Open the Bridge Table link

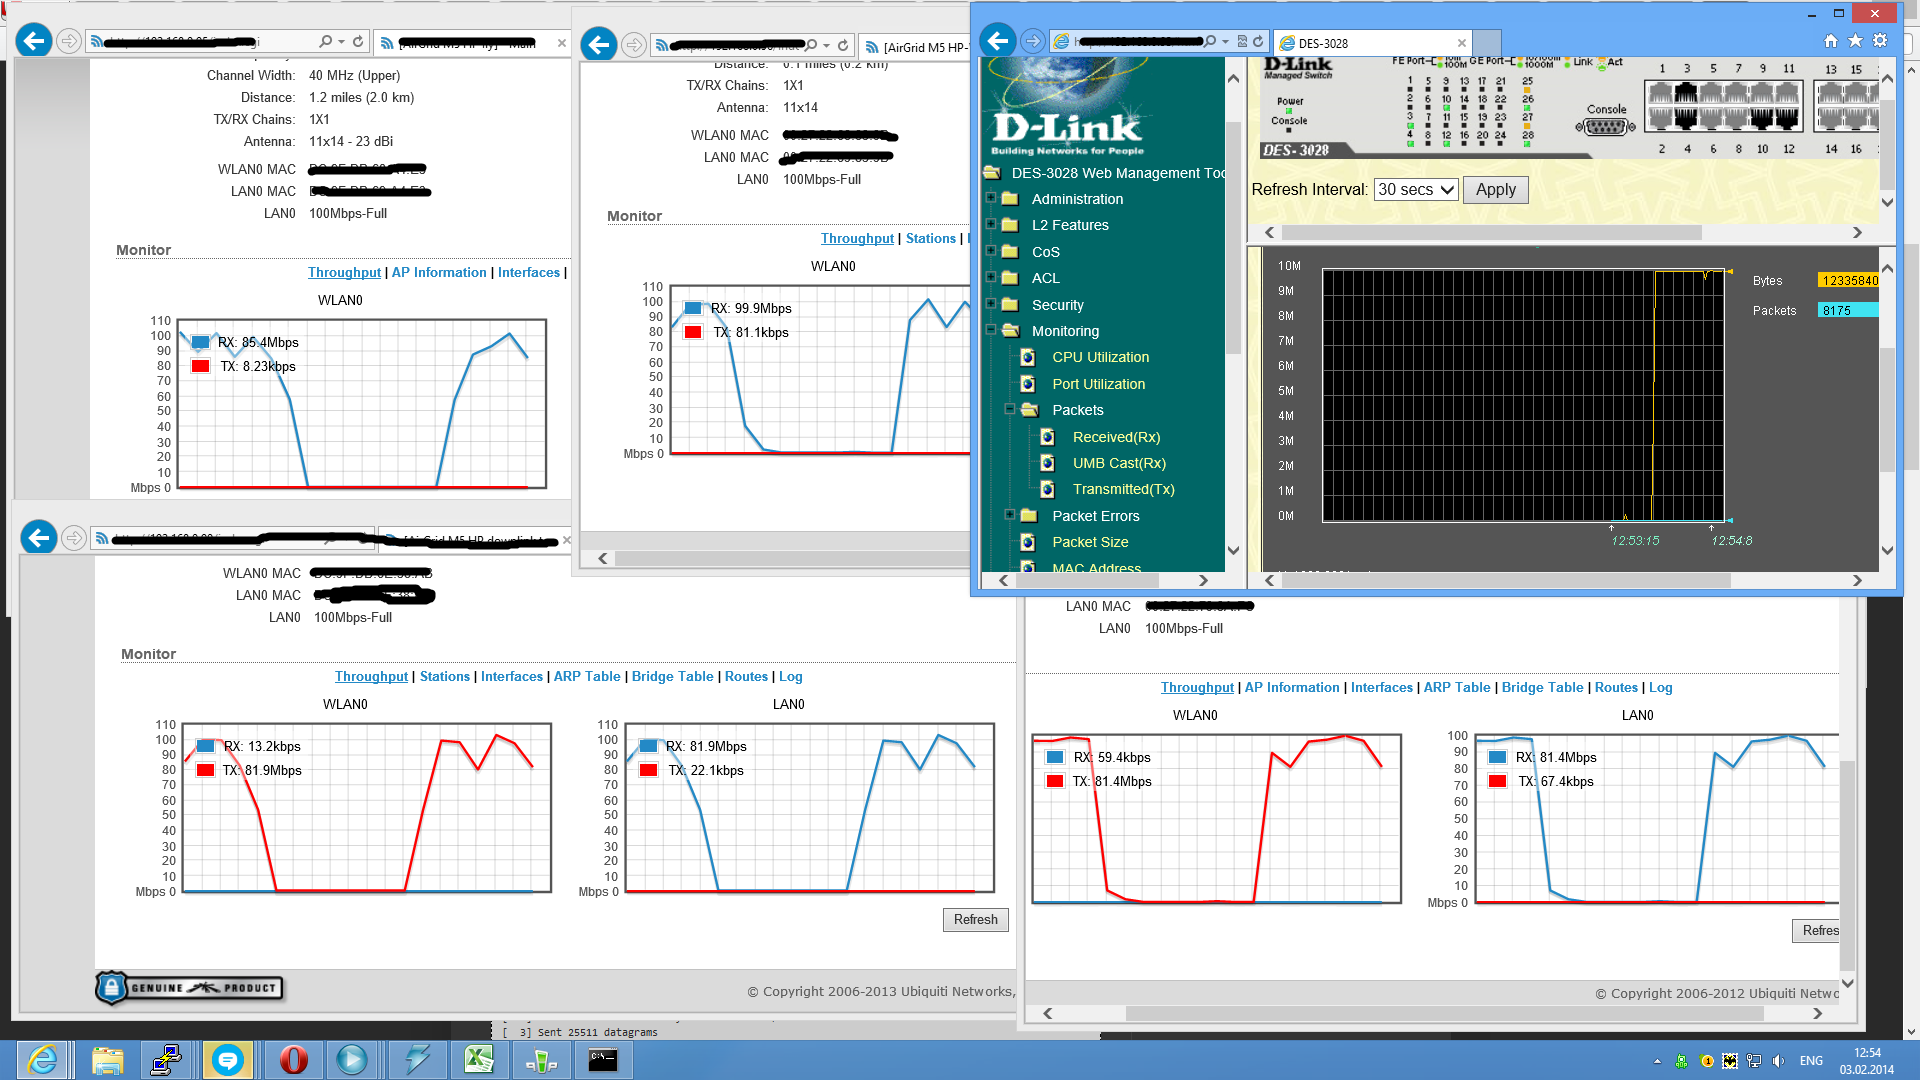pyautogui.click(x=672, y=677)
